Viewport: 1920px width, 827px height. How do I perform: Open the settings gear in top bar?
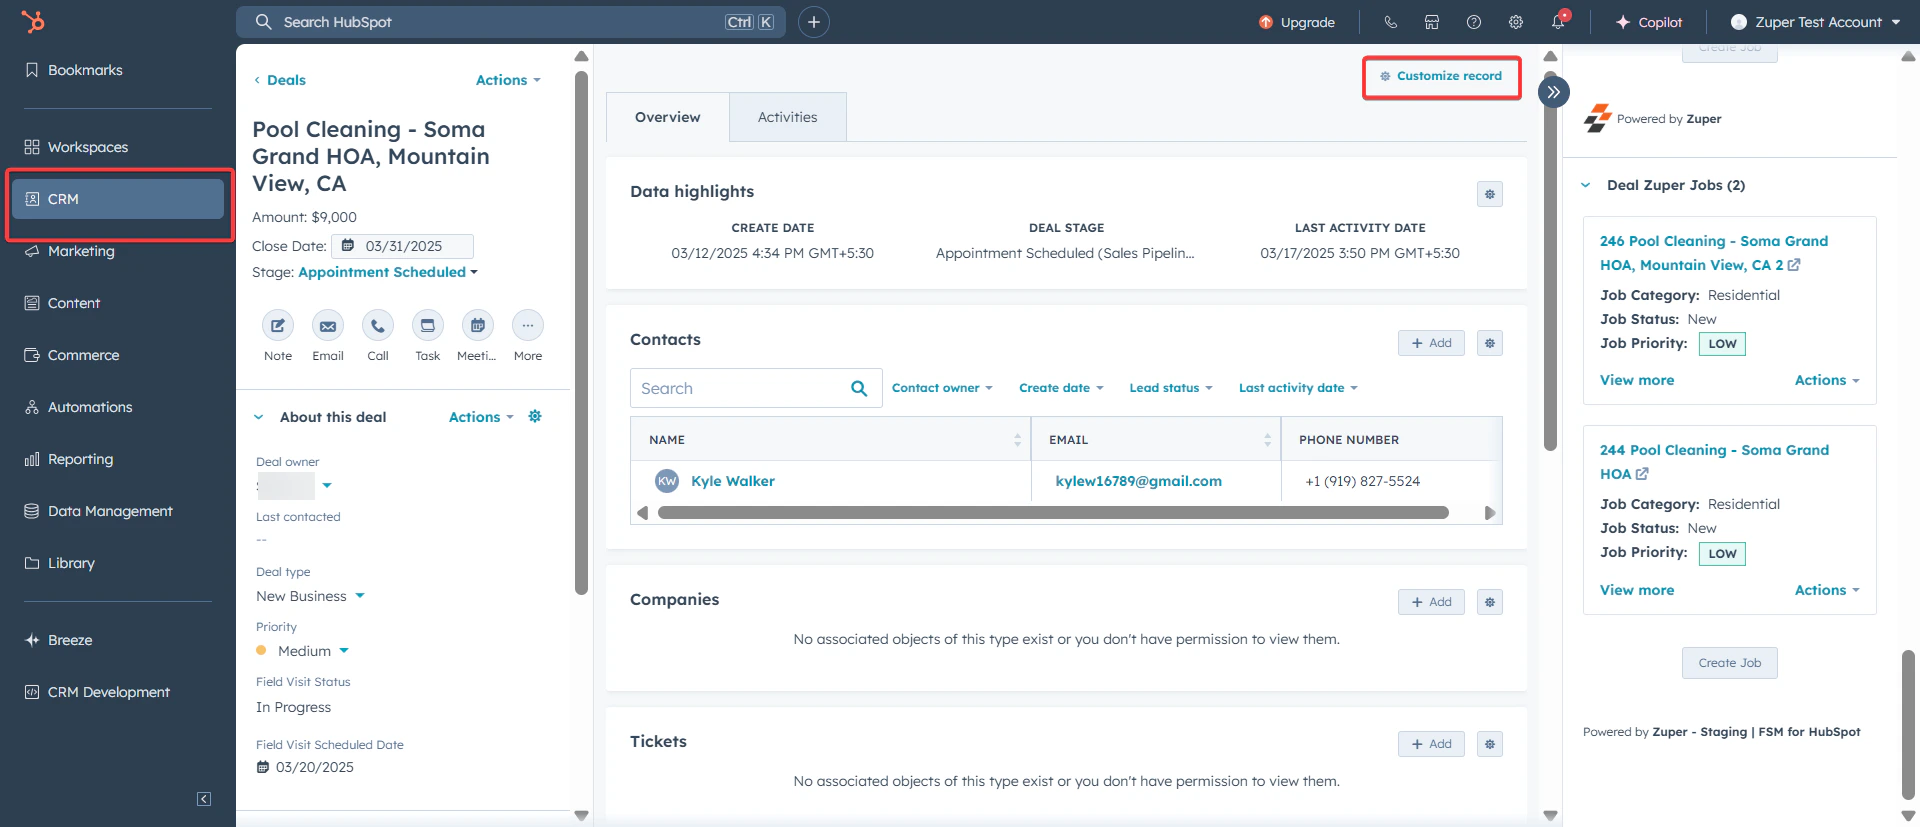point(1516,22)
